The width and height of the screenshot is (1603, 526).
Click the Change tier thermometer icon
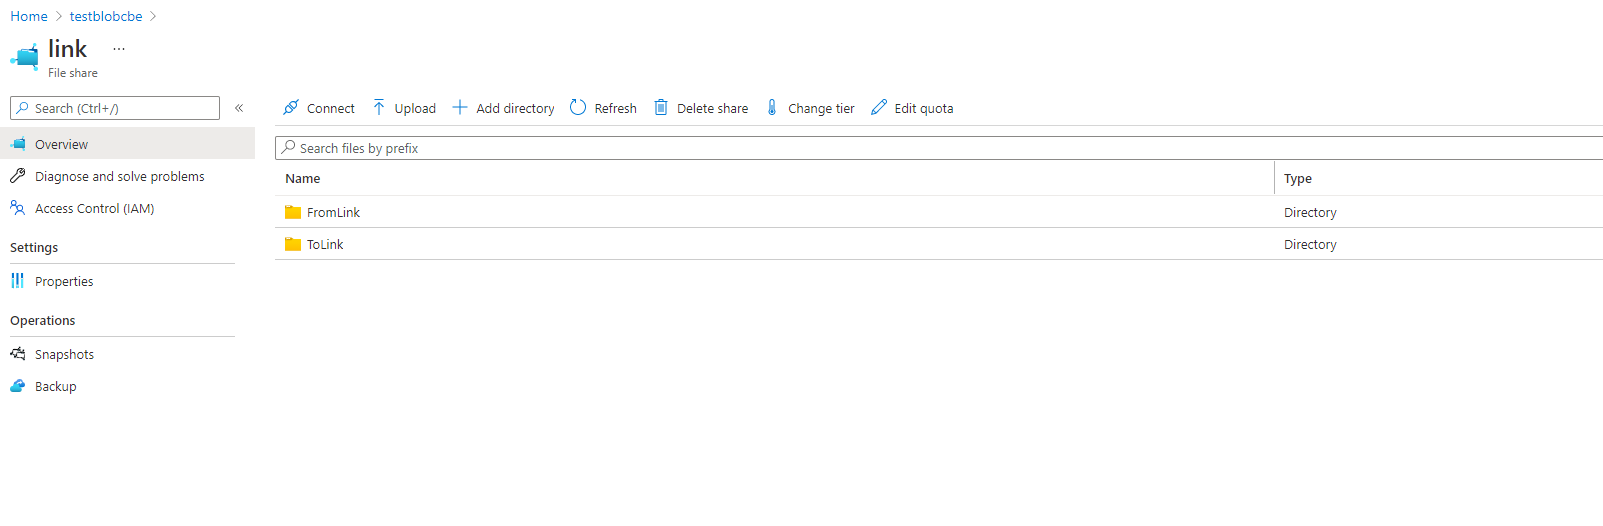(772, 108)
